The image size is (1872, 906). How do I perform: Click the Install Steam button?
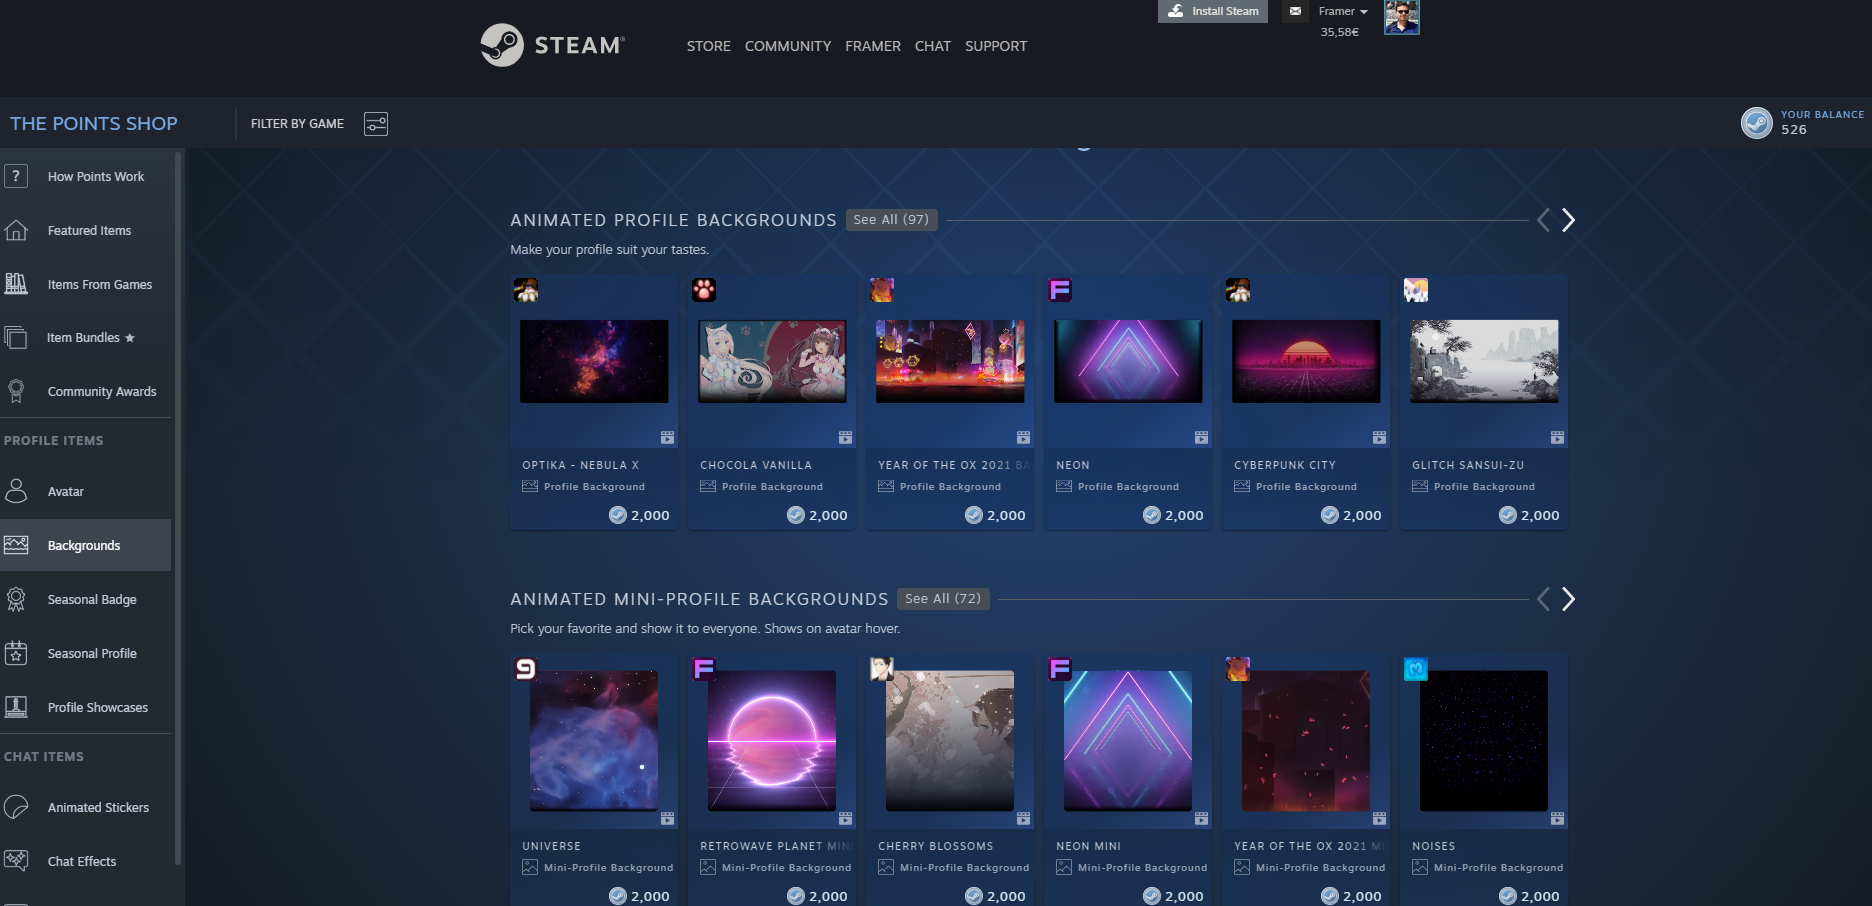coord(1213,11)
